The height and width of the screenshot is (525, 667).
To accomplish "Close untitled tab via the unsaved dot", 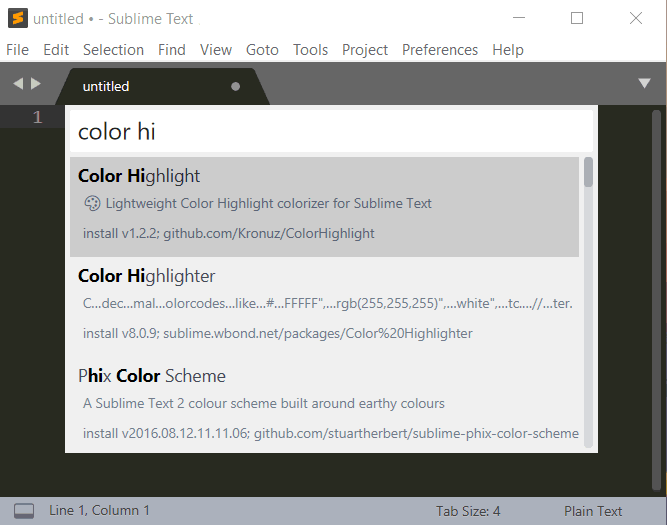I will tap(236, 86).
